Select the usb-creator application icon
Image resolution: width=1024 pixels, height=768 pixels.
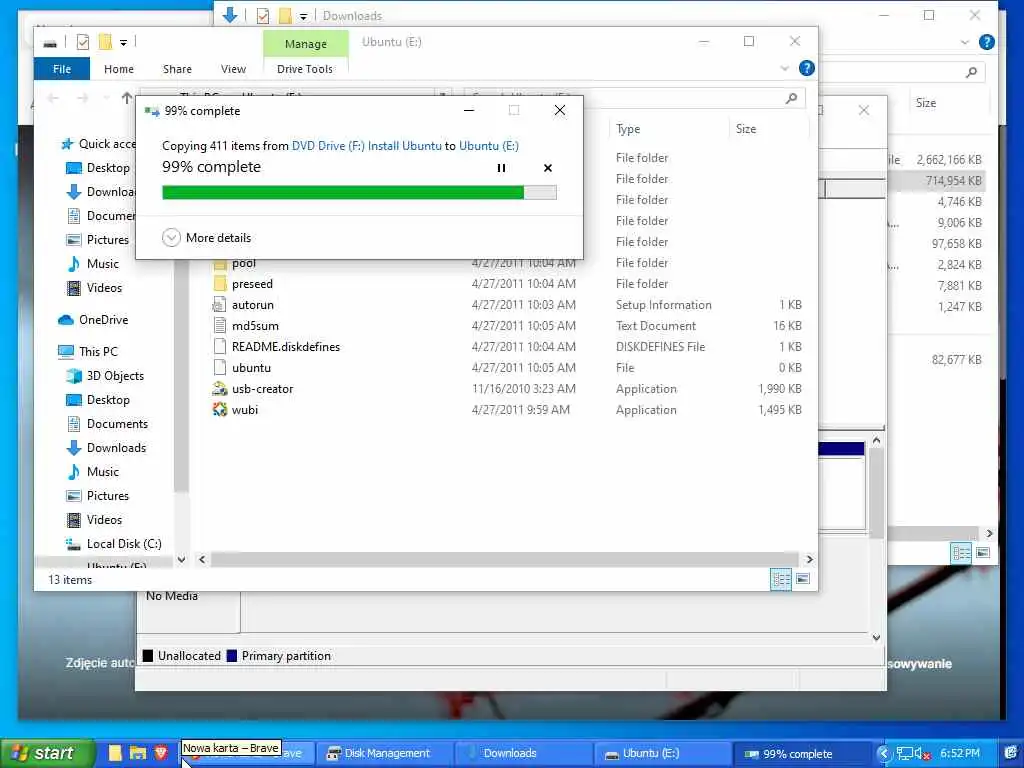220,389
